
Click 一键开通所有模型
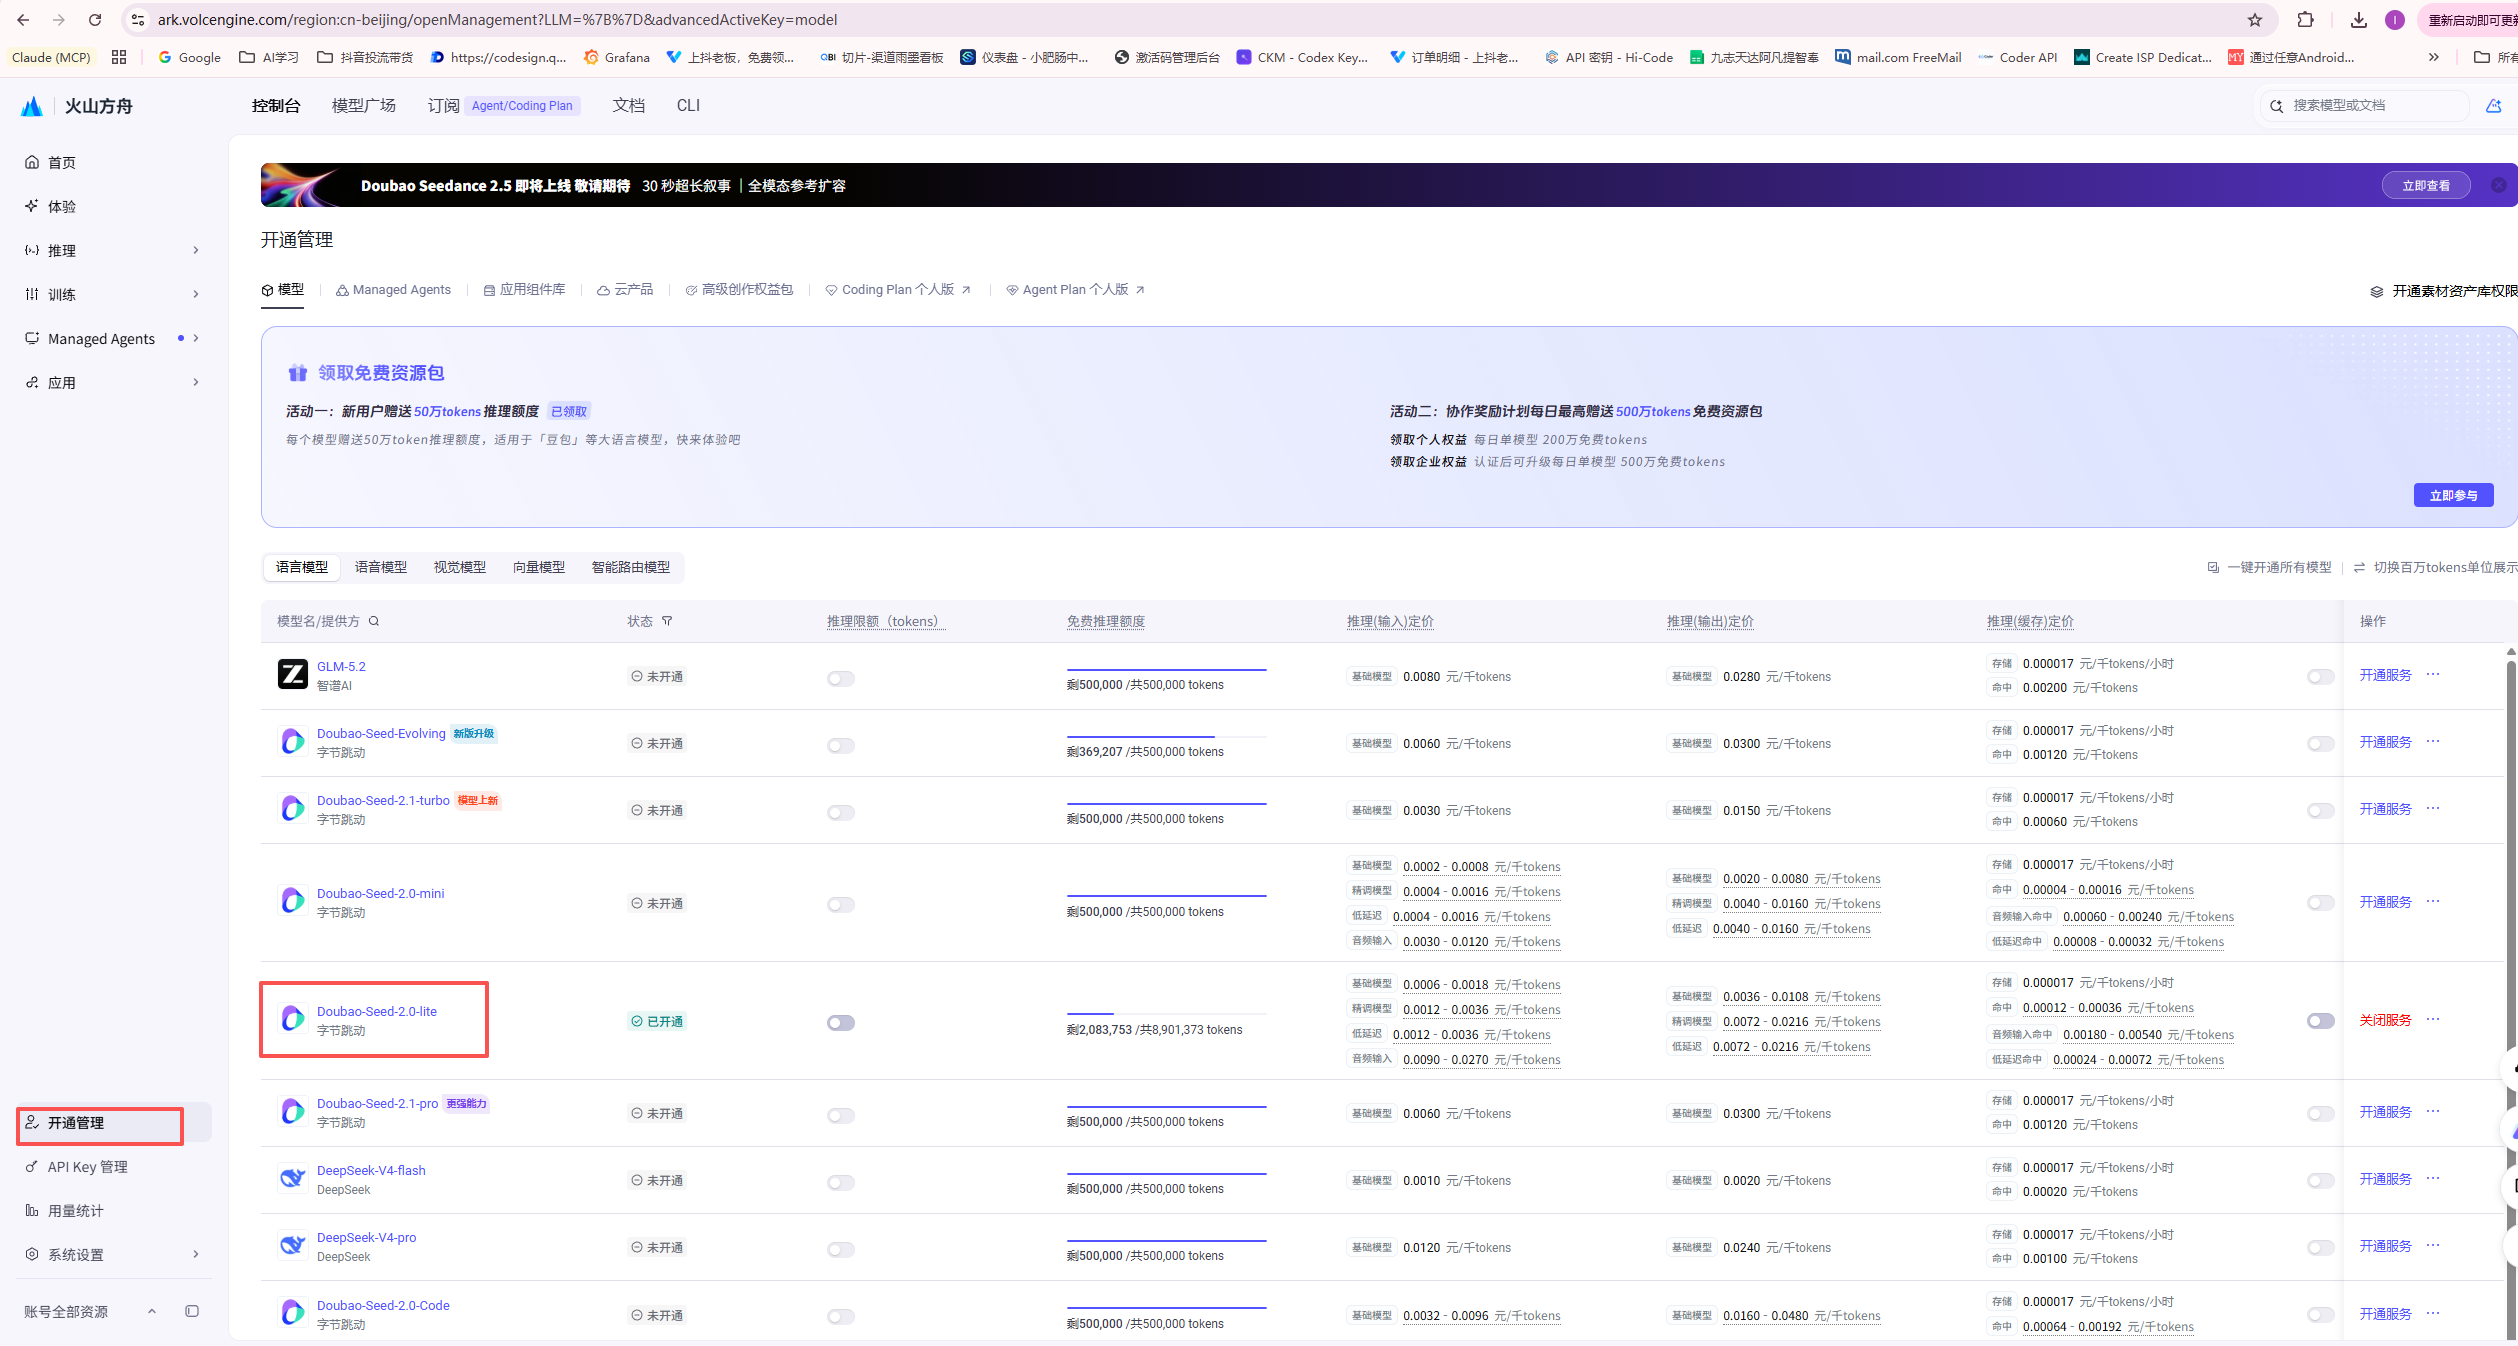pyautogui.click(x=2269, y=567)
